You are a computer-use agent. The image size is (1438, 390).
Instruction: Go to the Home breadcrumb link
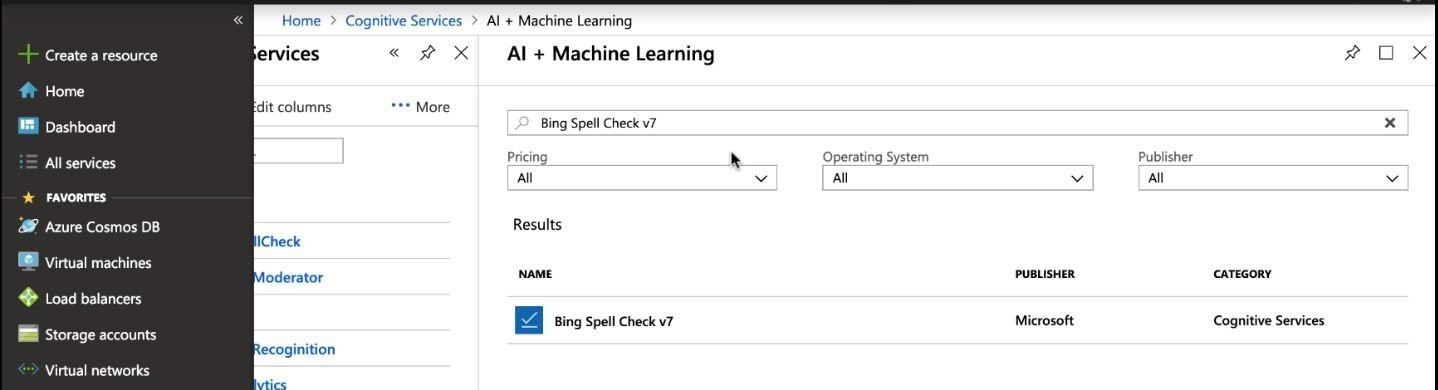[301, 20]
